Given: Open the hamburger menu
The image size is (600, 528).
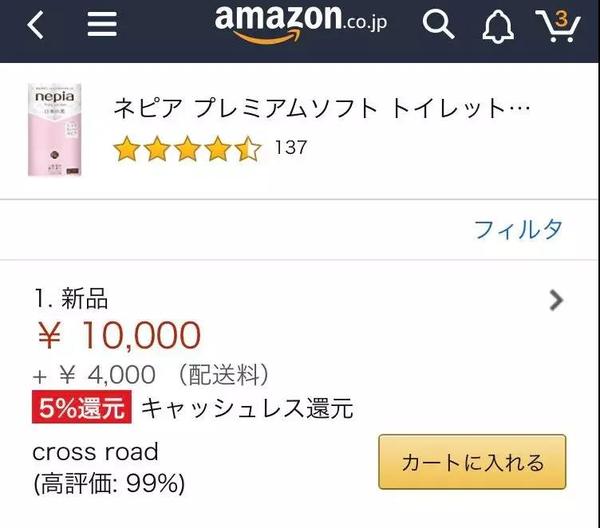Looking at the screenshot, I should (x=101, y=25).
